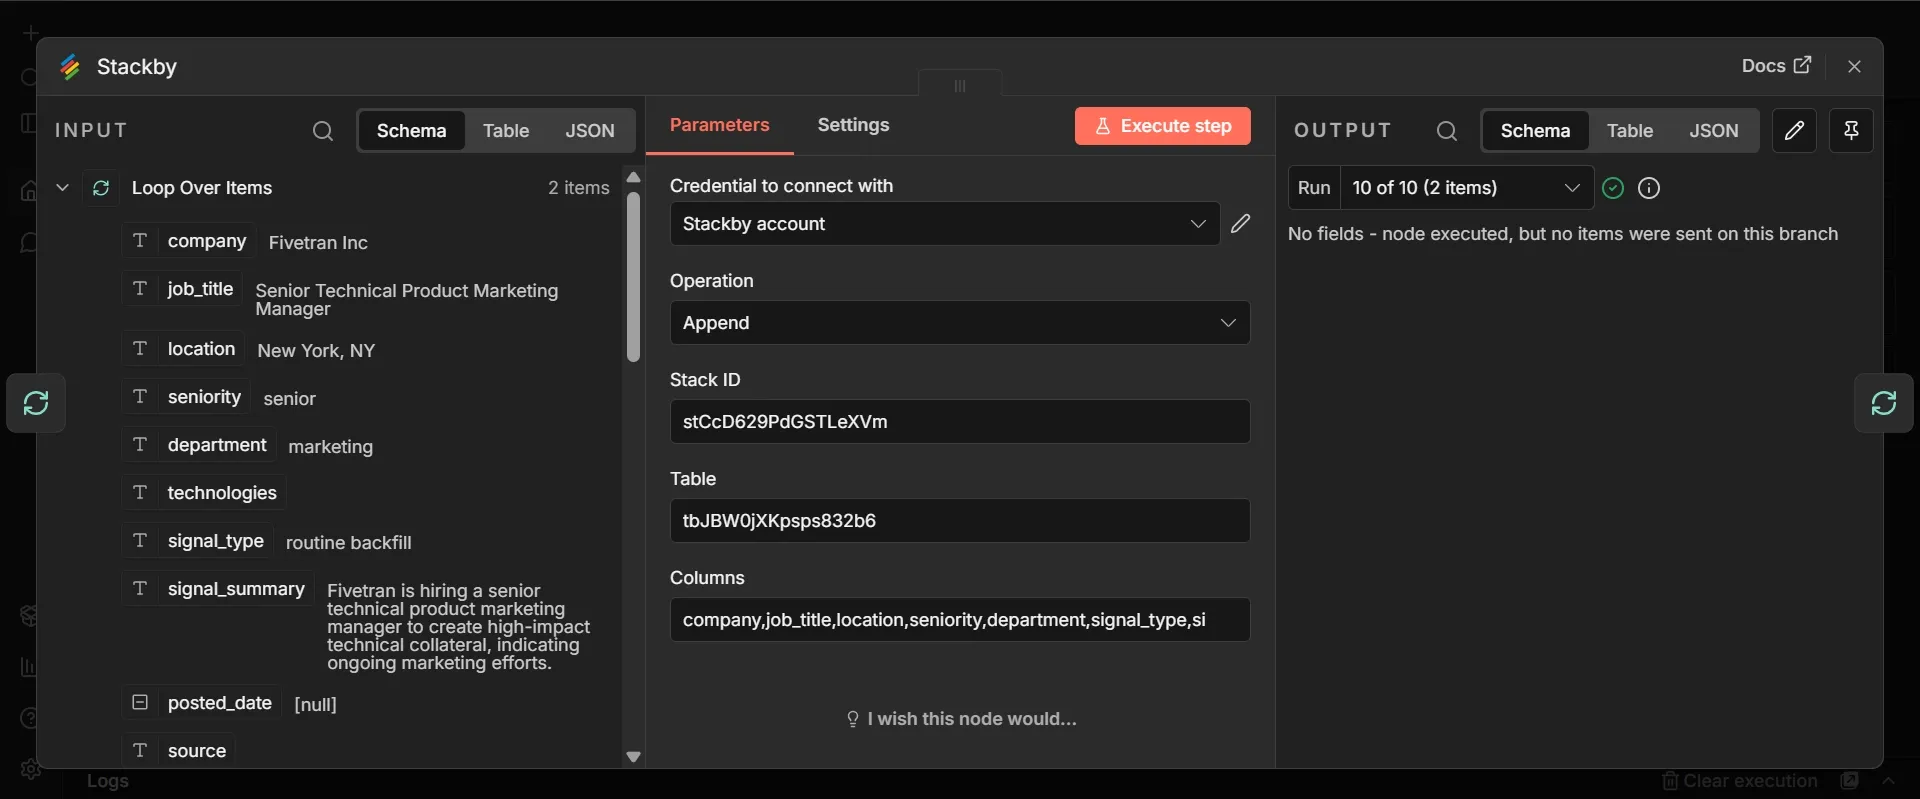
Task: Click the Table ID field
Action: pos(960,521)
